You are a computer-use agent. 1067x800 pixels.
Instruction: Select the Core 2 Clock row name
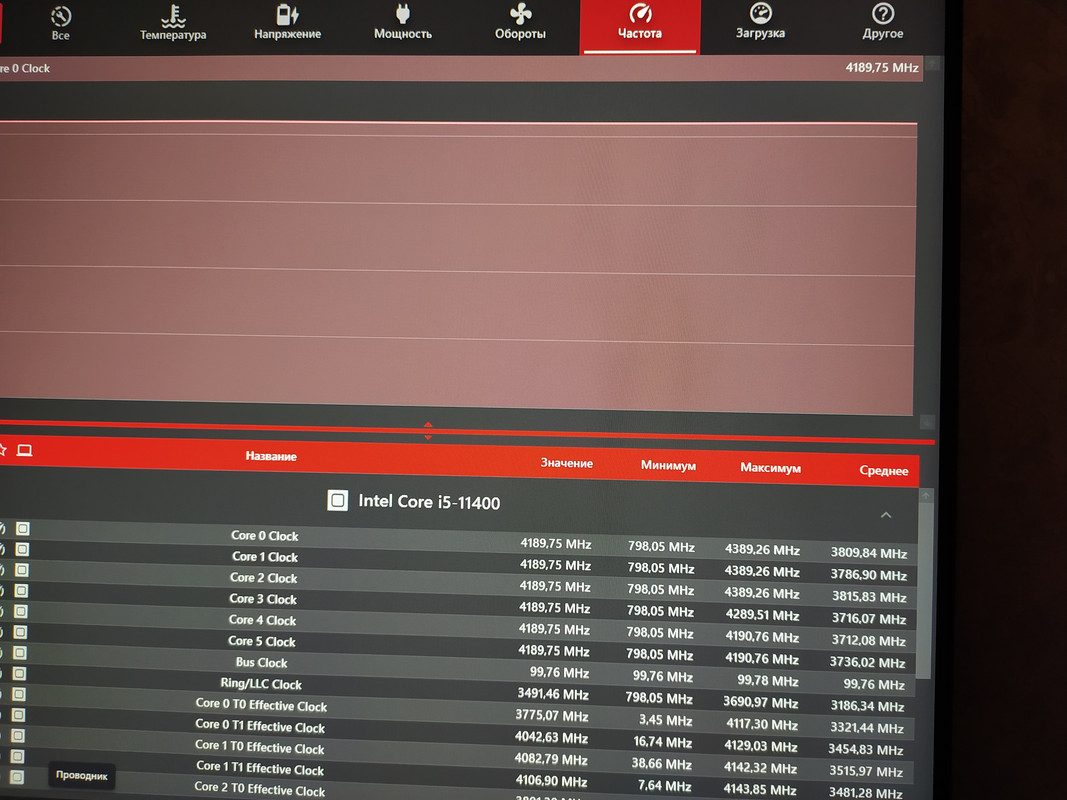(263, 578)
